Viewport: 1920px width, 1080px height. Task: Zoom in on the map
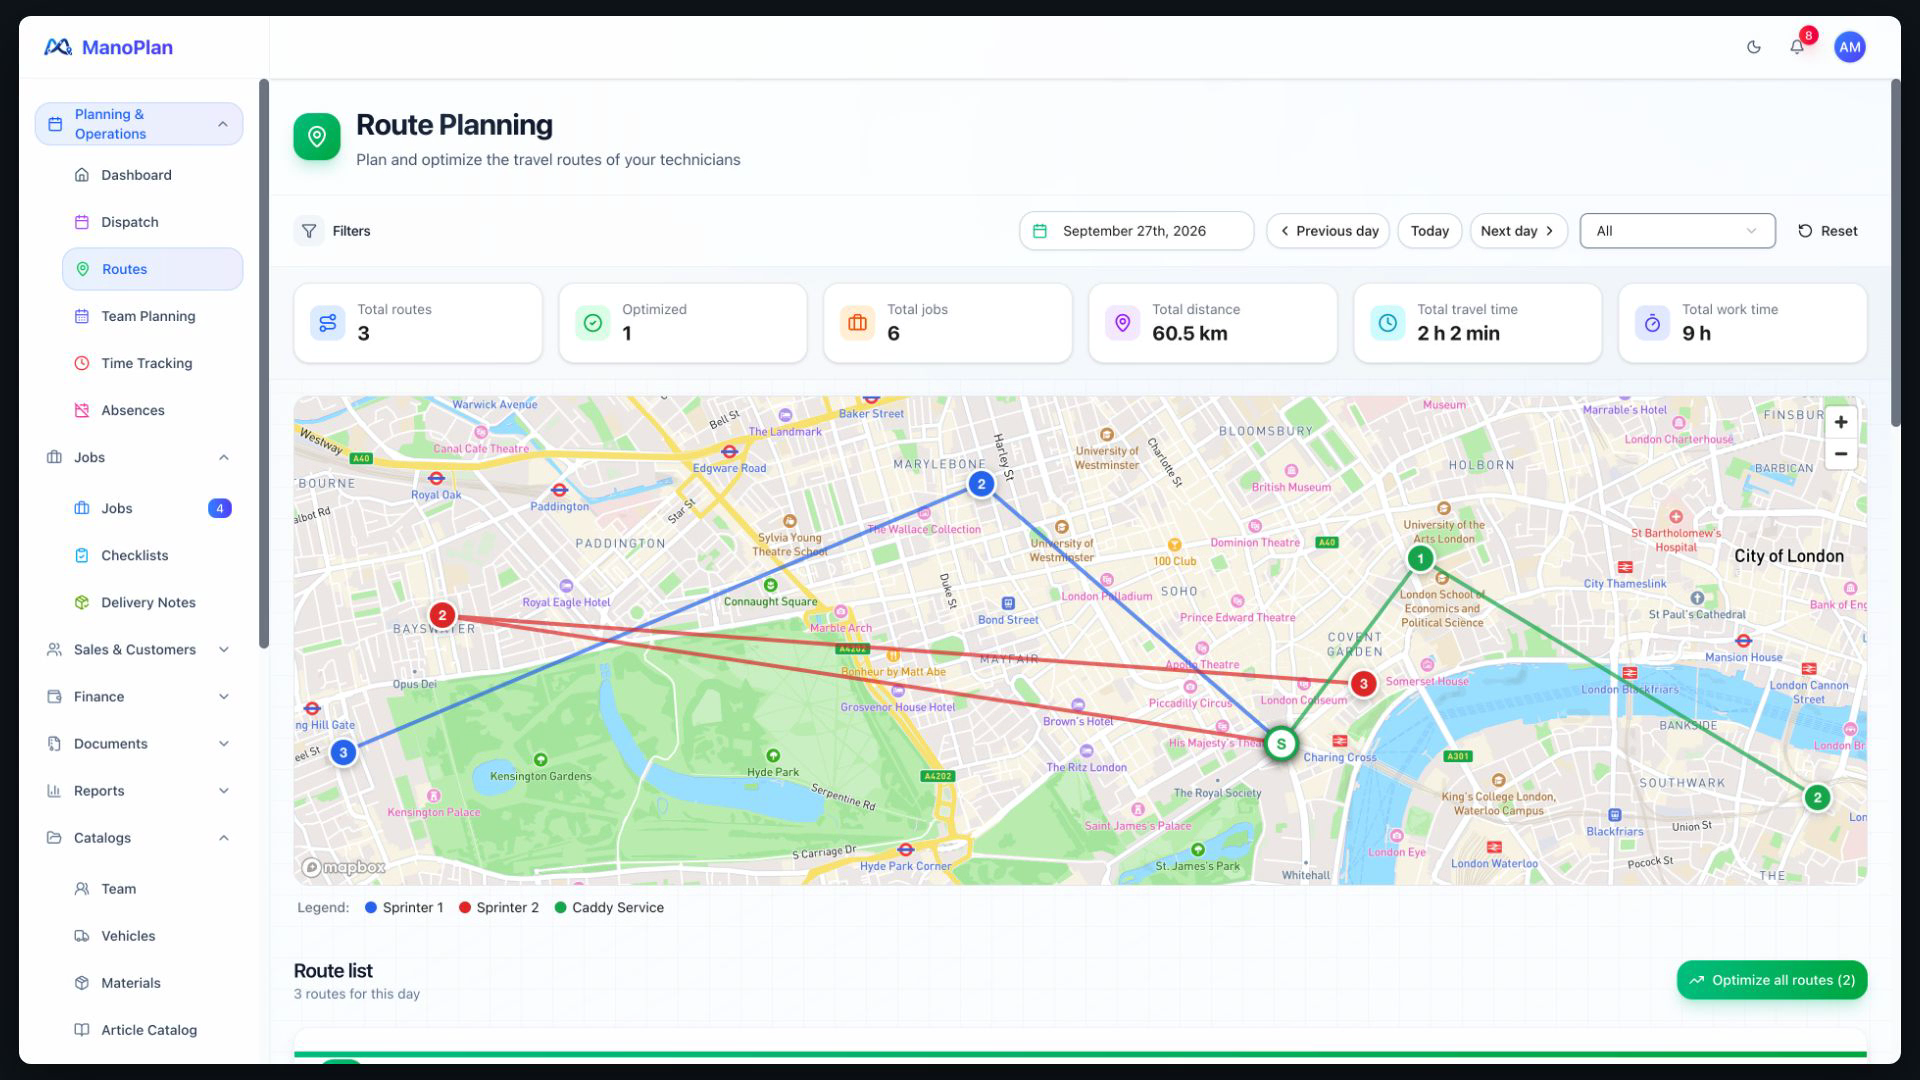pos(1840,422)
